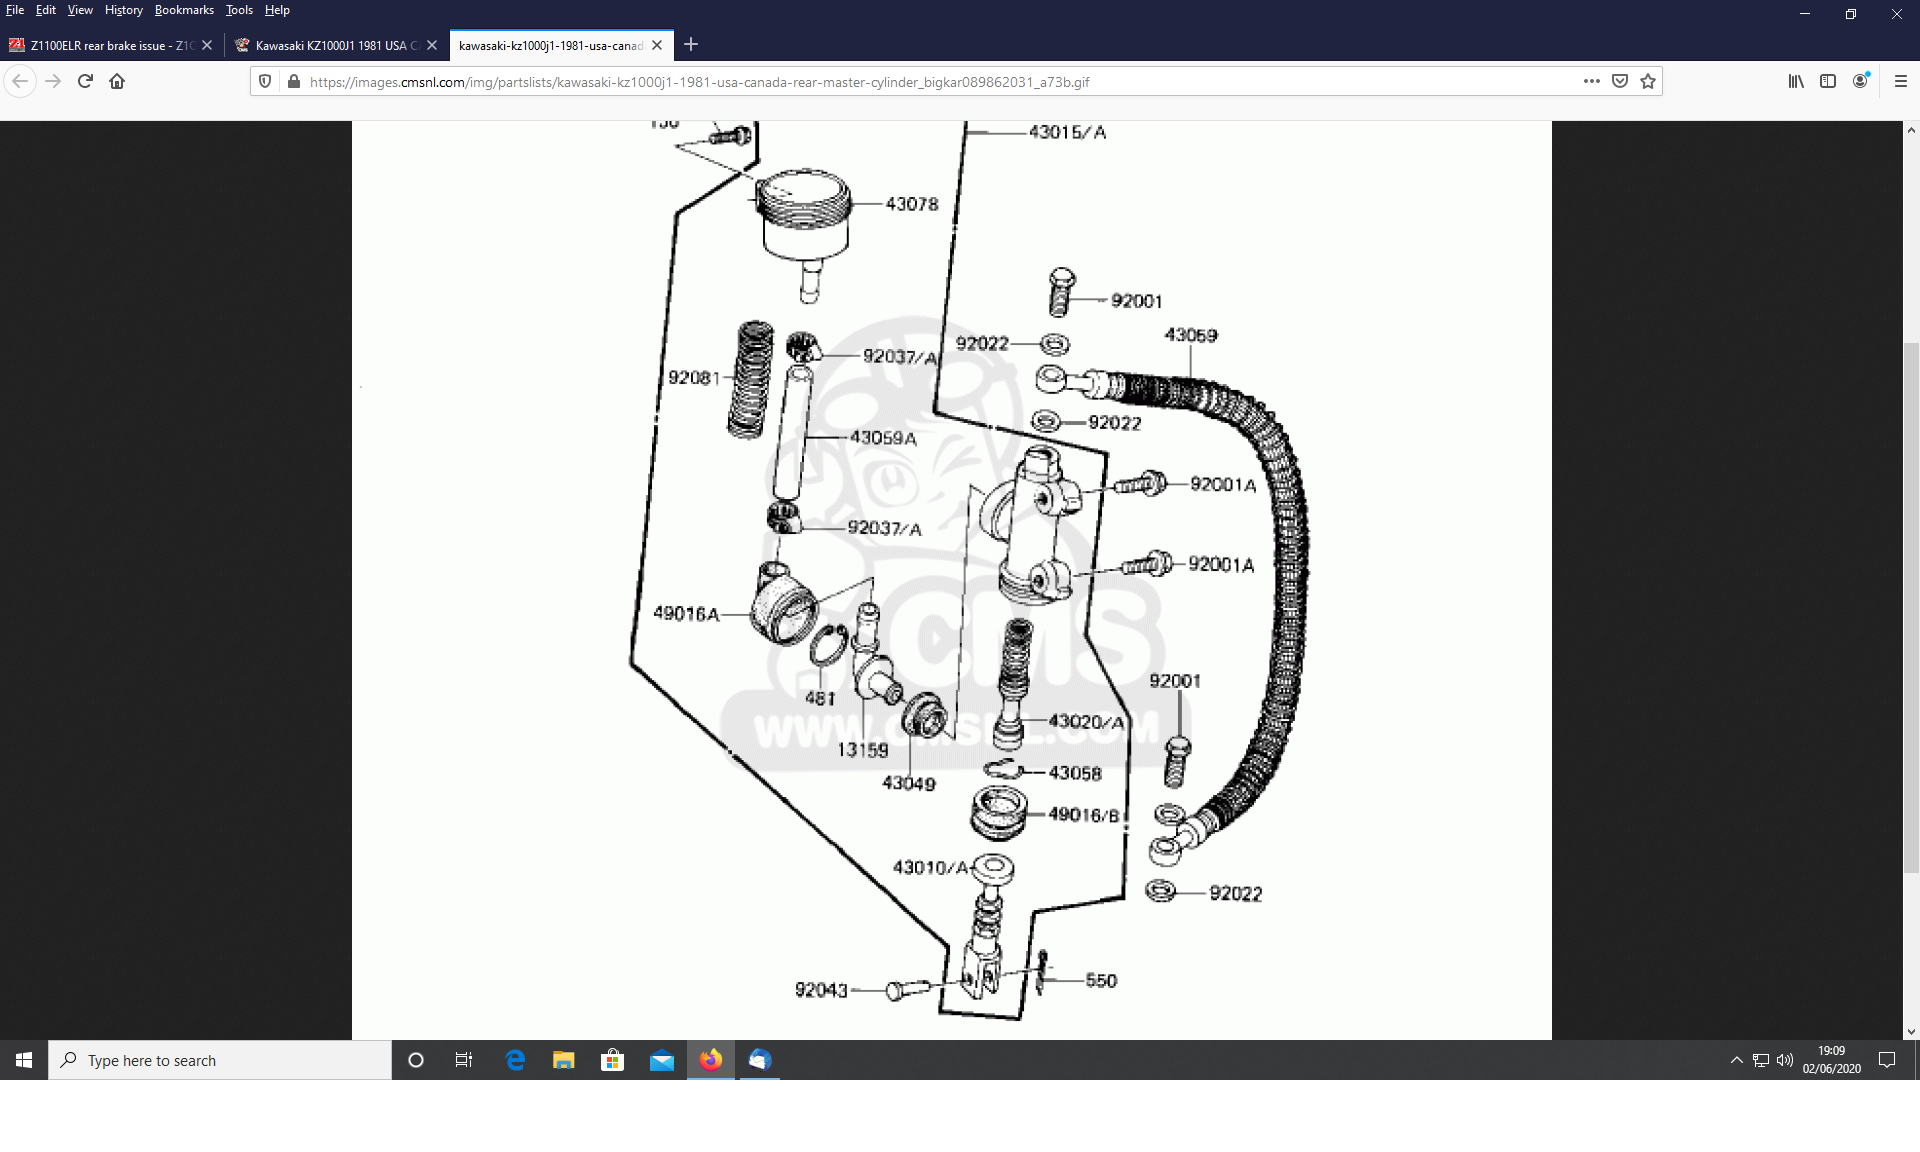Open the hamburger application menu
Image resolution: width=1920 pixels, height=1152 pixels.
(1901, 81)
